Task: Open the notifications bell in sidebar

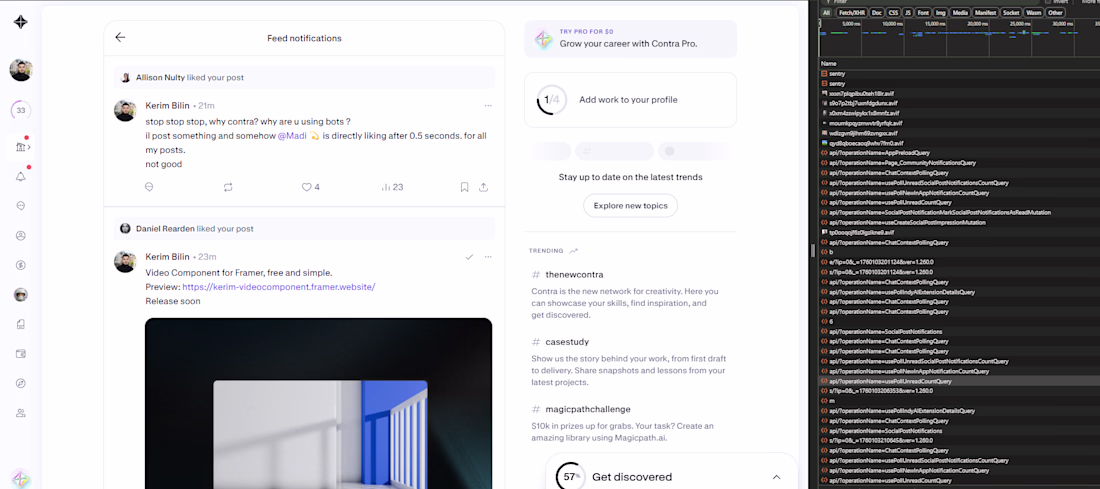Action: click(21, 176)
